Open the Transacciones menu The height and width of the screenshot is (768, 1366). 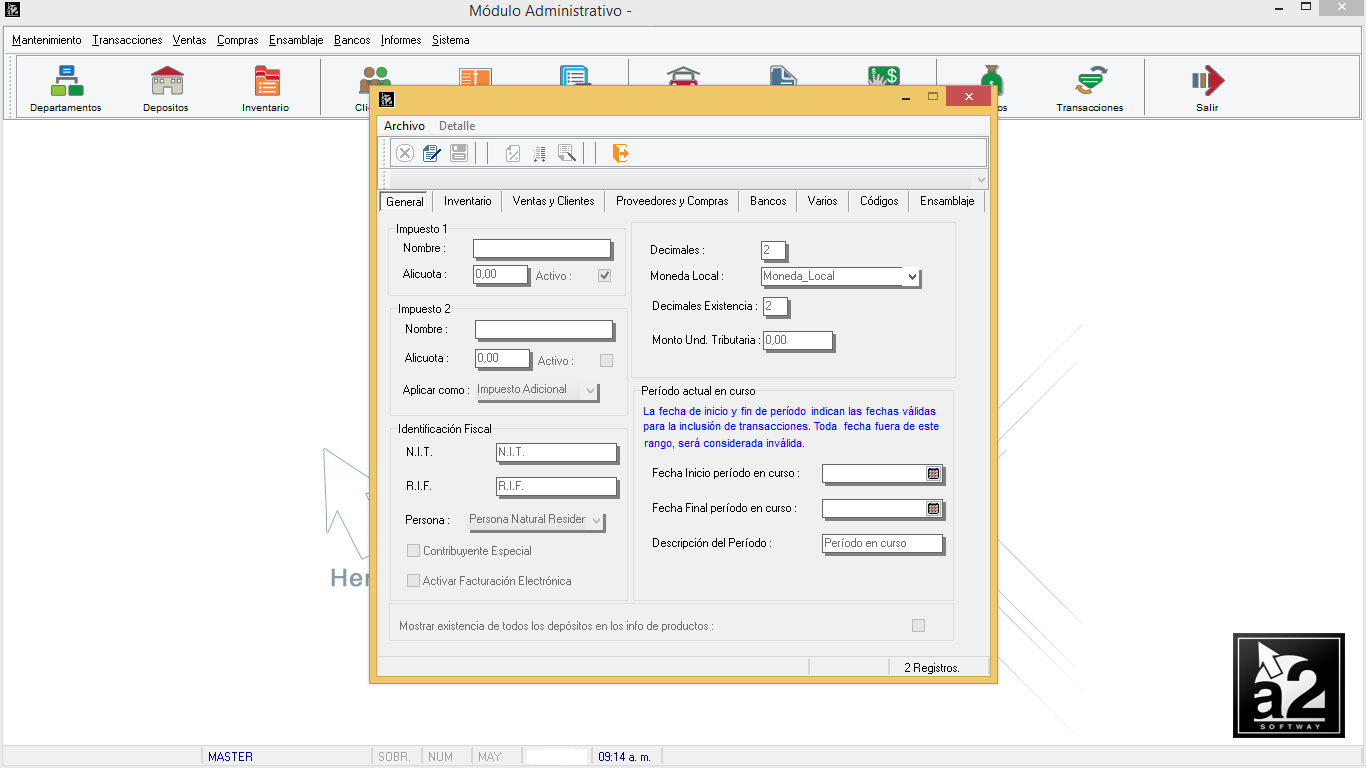[127, 40]
